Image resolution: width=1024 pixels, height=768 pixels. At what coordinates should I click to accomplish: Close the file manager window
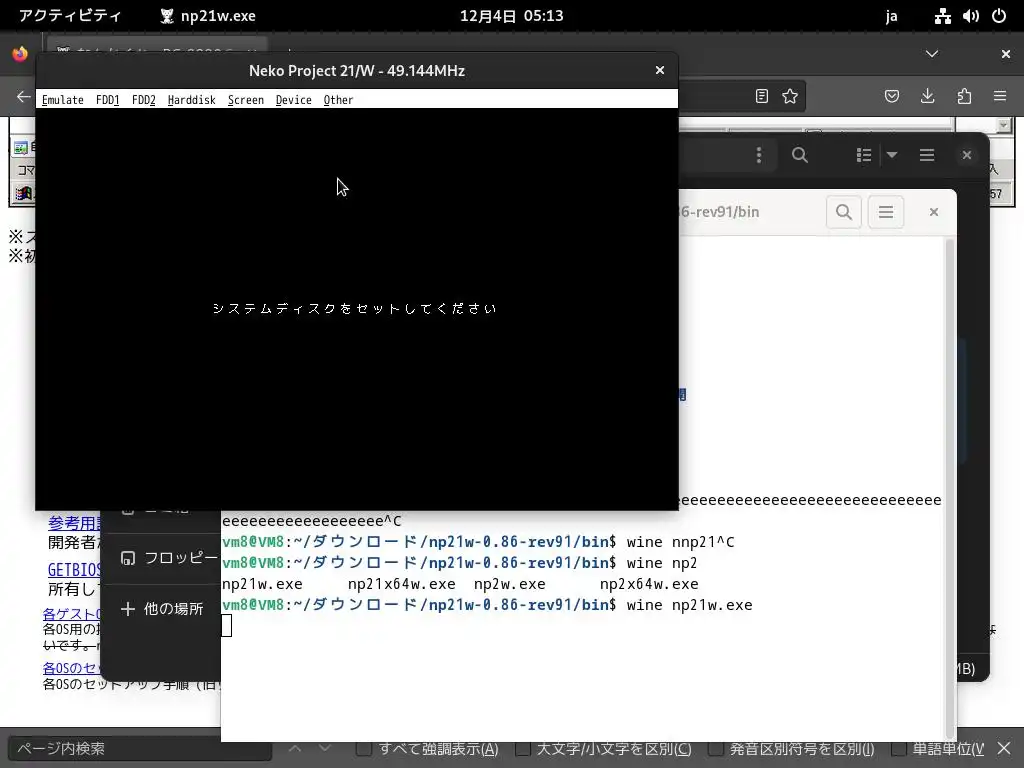tap(967, 155)
